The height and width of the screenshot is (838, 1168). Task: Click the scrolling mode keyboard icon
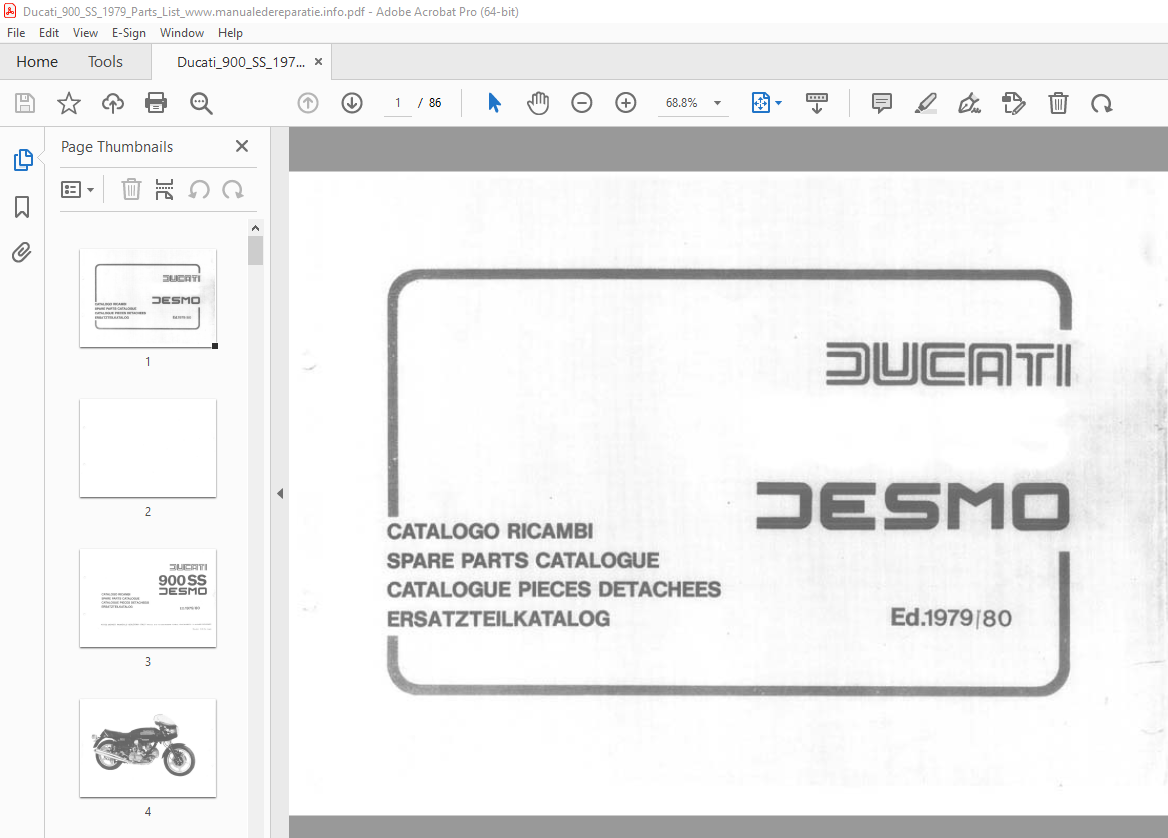point(816,103)
